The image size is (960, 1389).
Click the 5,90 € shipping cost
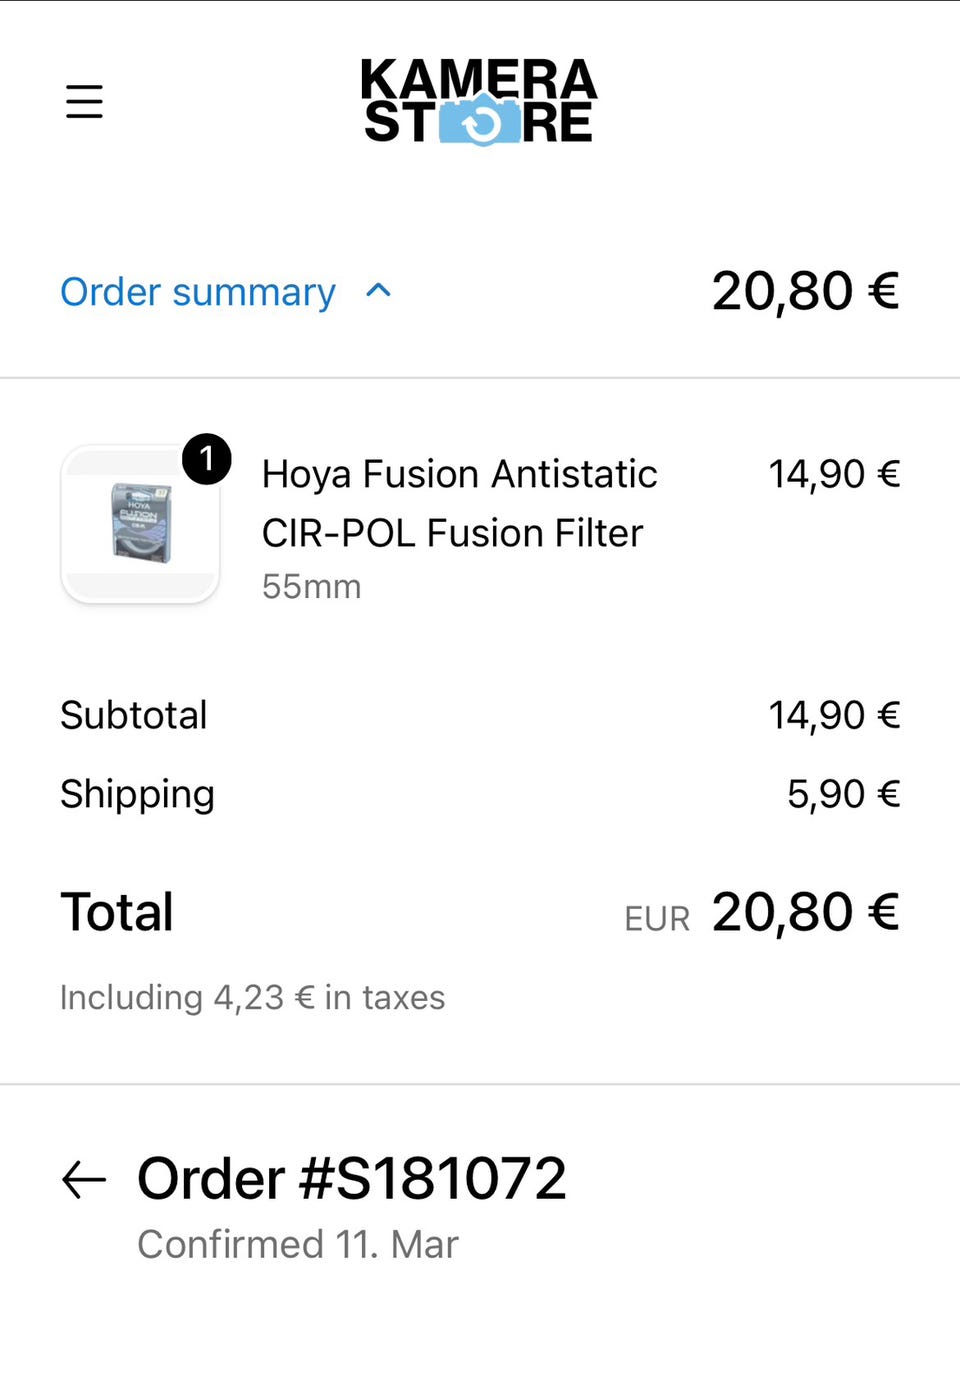click(x=843, y=794)
